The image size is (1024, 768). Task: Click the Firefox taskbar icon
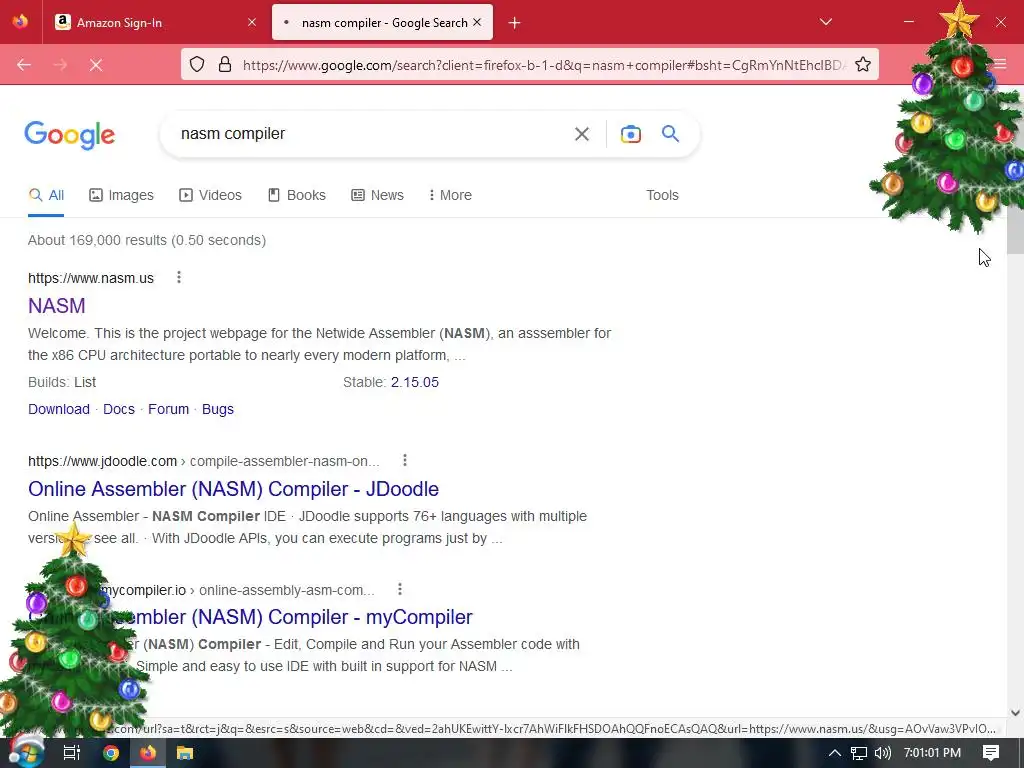coord(148,753)
